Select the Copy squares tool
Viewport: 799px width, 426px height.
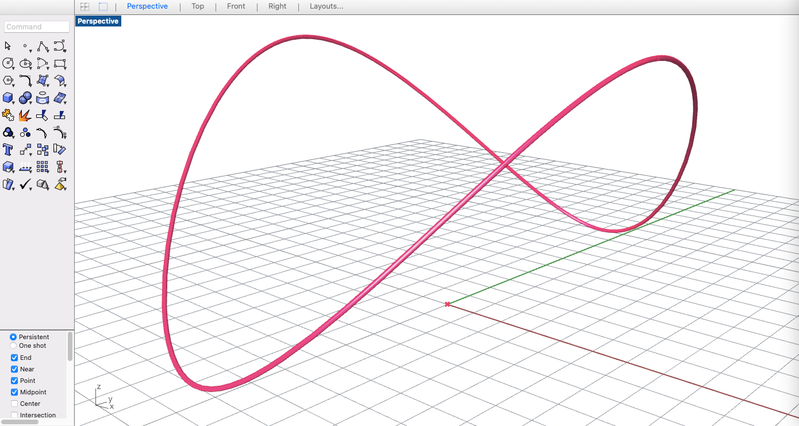tap(43, 150)
